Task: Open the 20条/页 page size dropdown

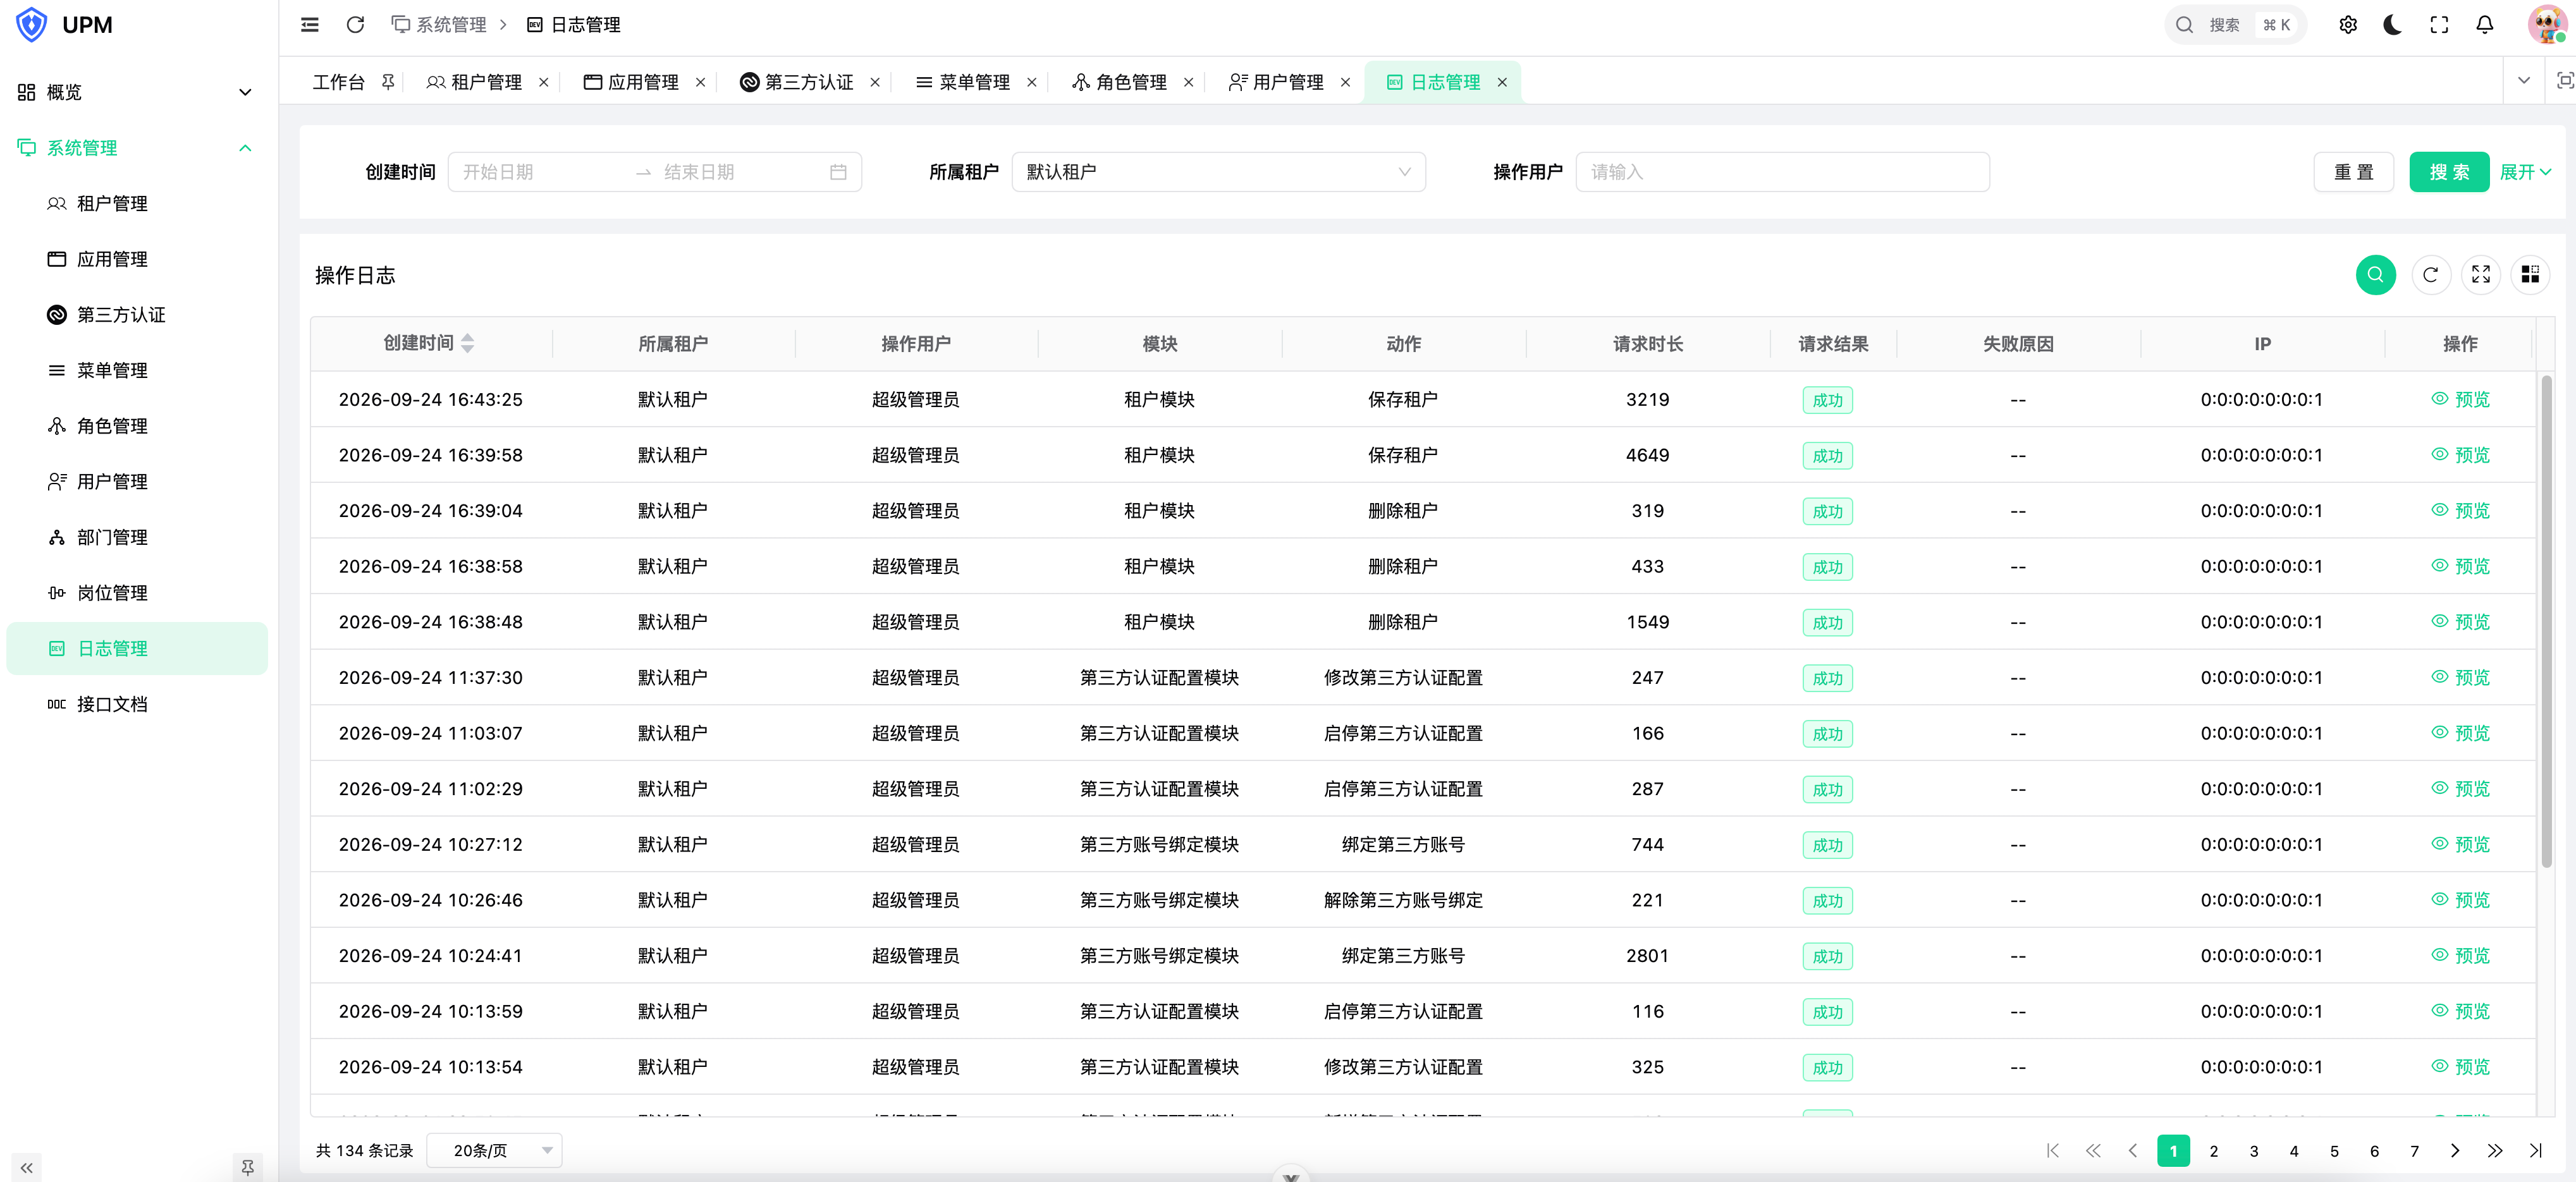Action: (494, 1150)
